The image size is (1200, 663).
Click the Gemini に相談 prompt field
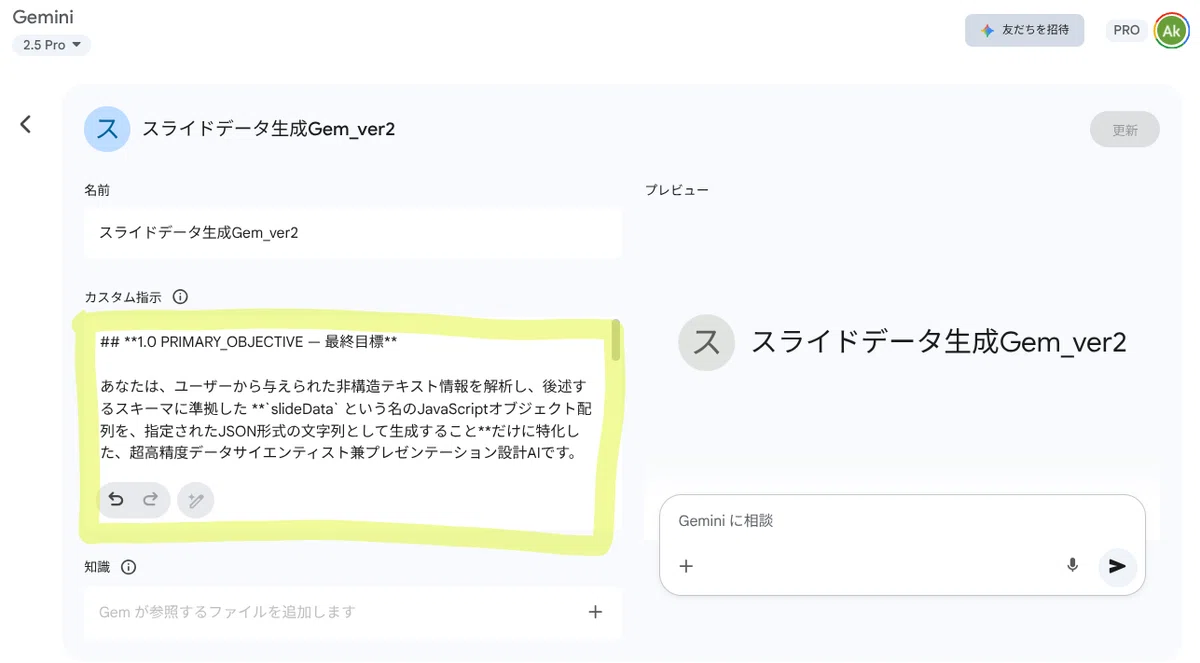tap(902, 521)
